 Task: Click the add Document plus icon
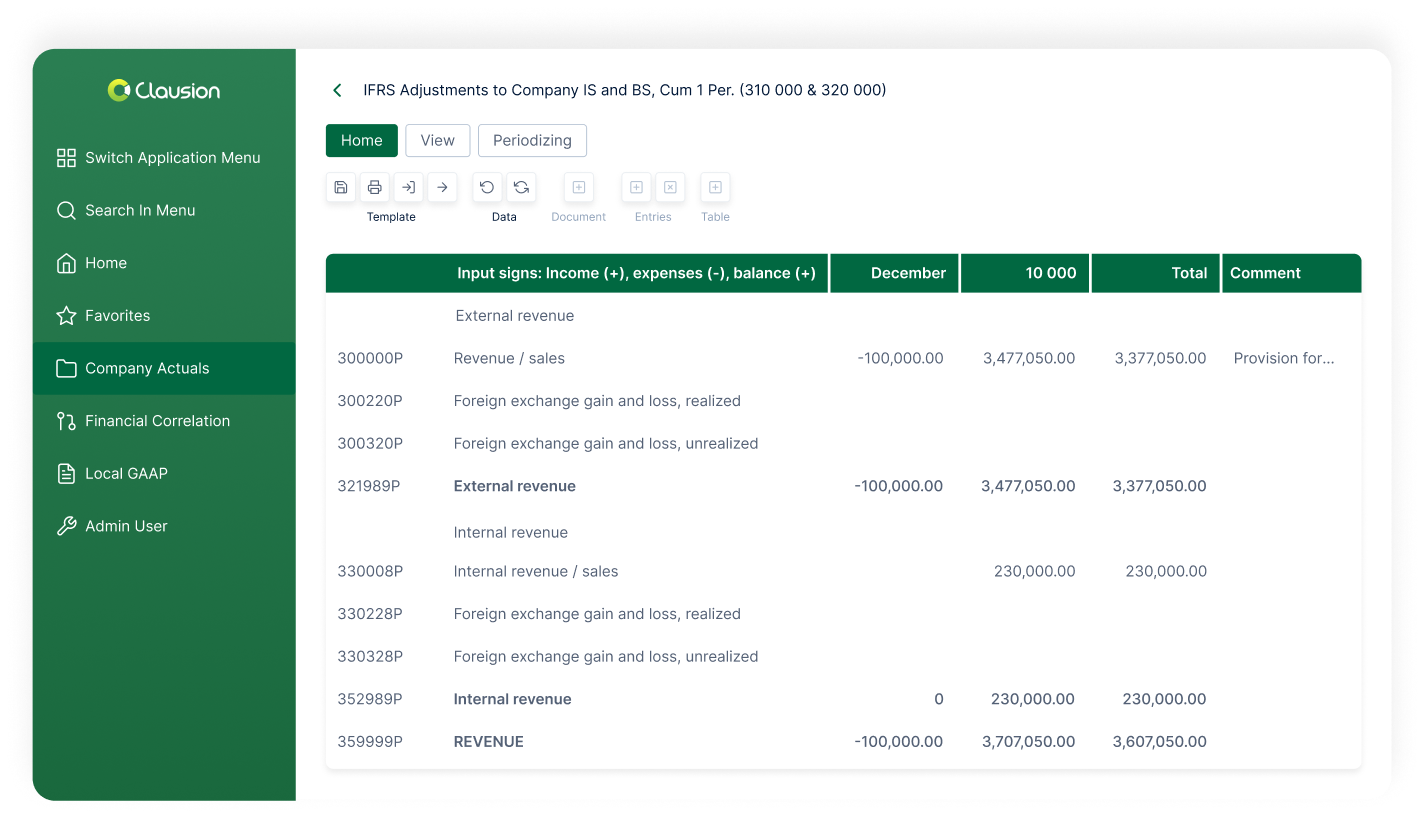tap(578, 187)
